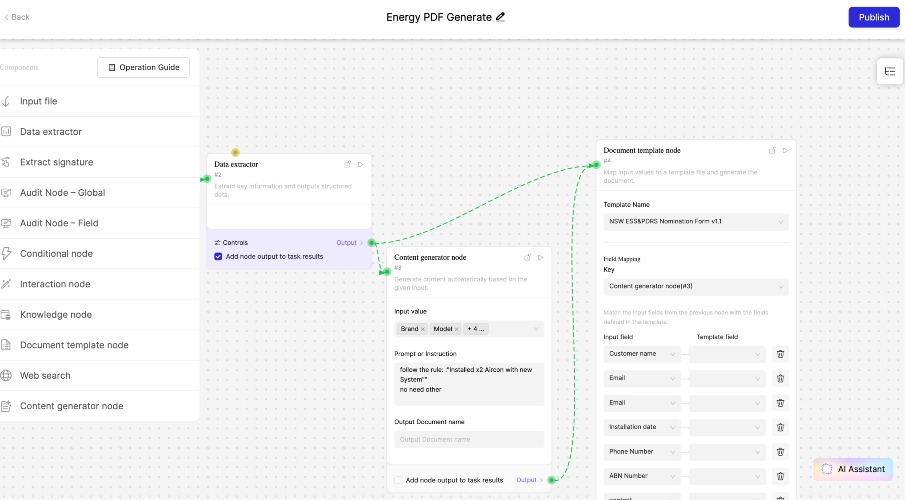Open the Template Name dropdown
The height and width of the screenshot is (500, 905).
pos(696,222)
